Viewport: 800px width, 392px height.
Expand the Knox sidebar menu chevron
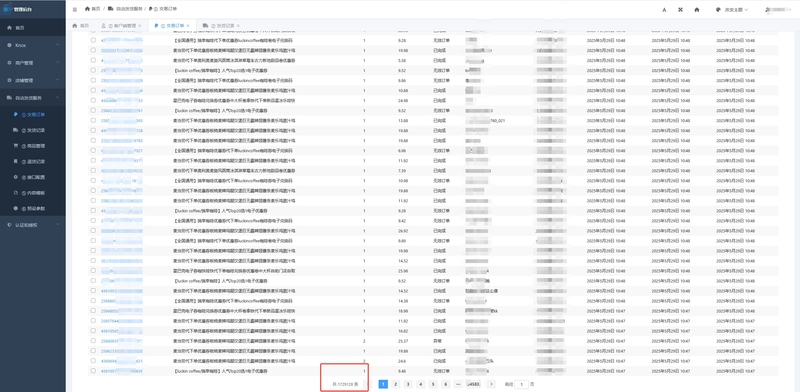[x=58, y=45]
